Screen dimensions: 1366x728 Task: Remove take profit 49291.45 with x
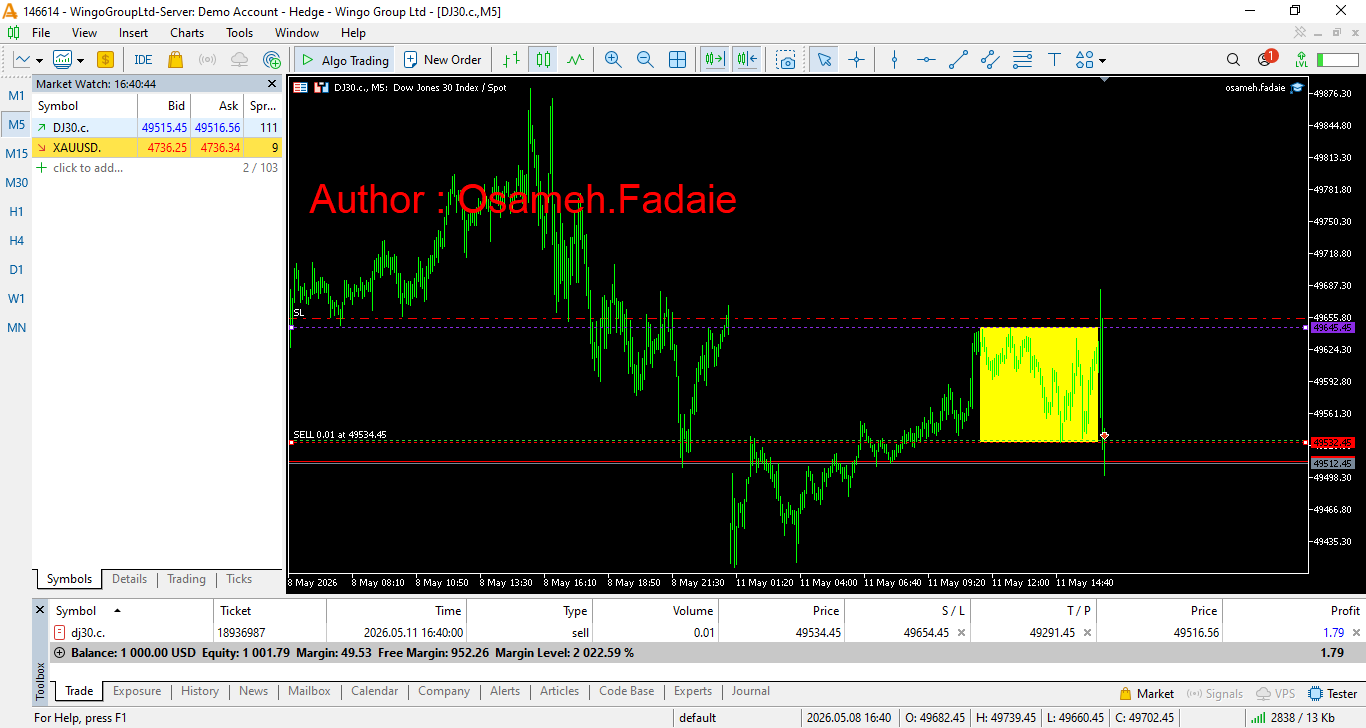point(1087,633)
